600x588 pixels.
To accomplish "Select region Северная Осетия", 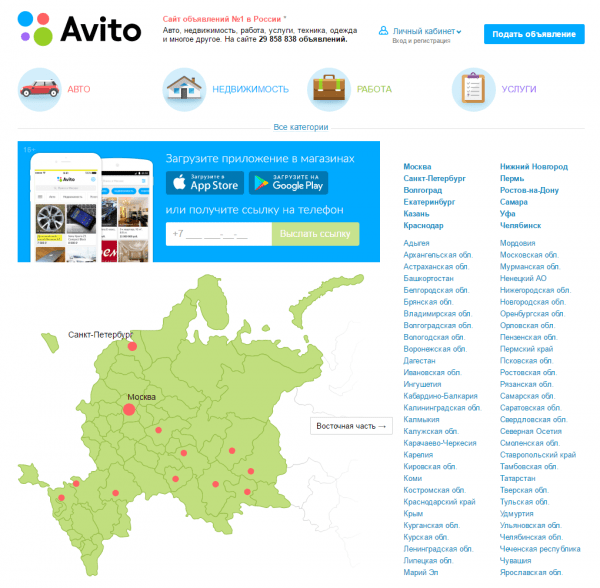I will pos(531,432).
